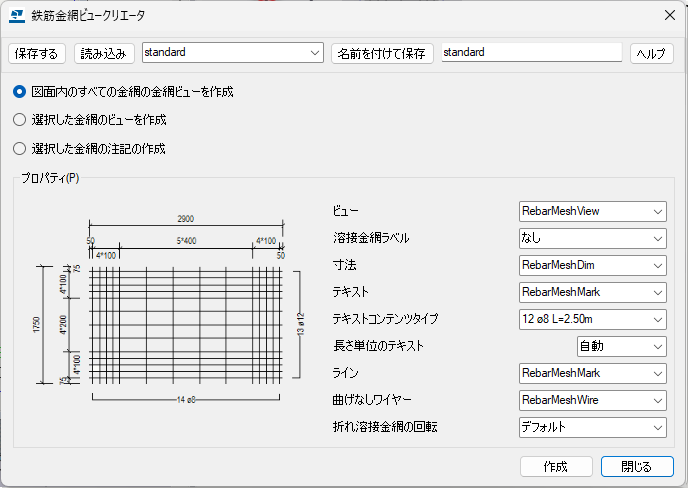The height and width of the screenshot is (488, 688).
Task: Open the テキストコンテンツタイプ dropdown
Action: (x=592, y=319)
